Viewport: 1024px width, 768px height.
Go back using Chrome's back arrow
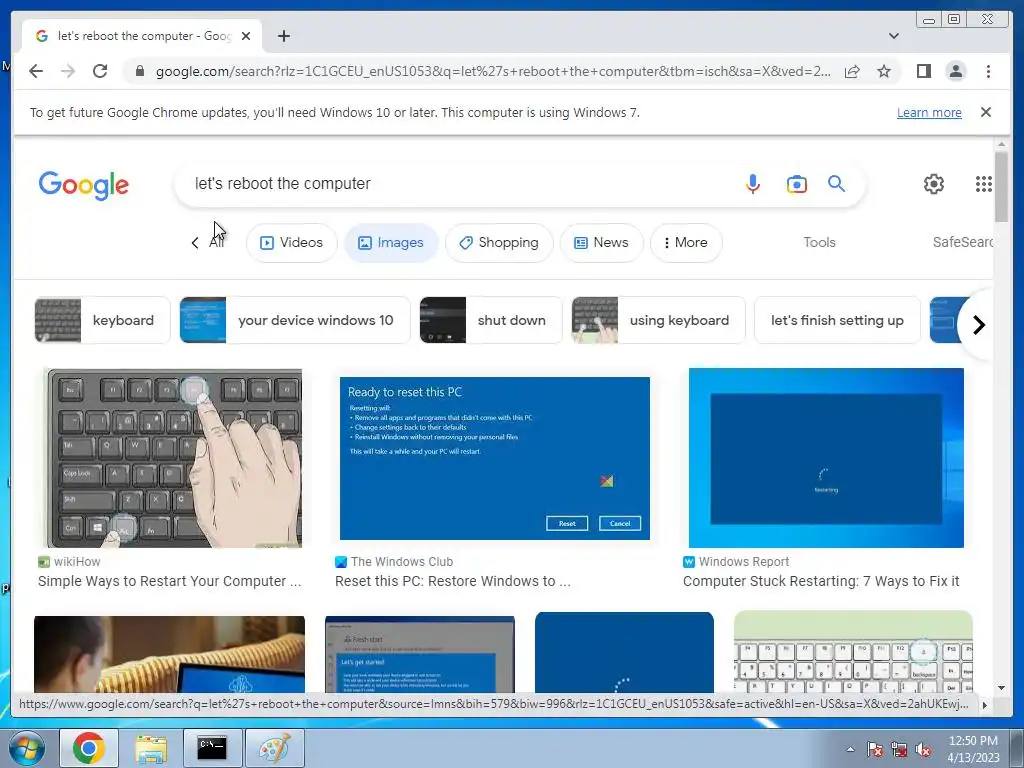tap(36, 71)
